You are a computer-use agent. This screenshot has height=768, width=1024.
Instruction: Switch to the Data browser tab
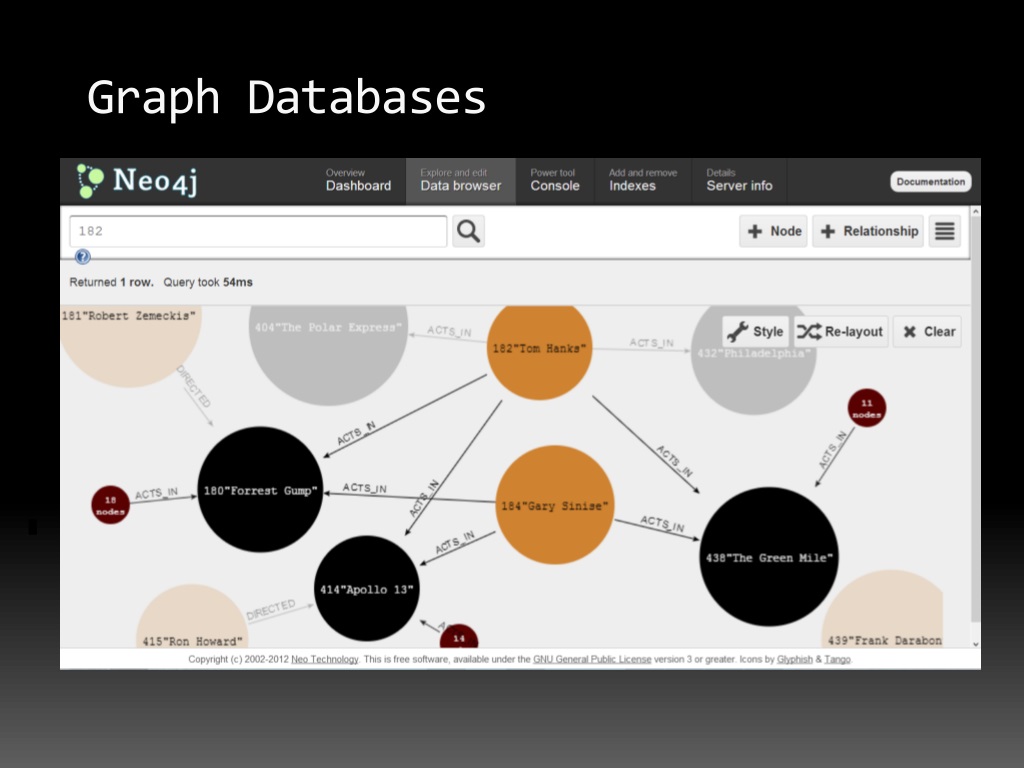click(460, 181)
